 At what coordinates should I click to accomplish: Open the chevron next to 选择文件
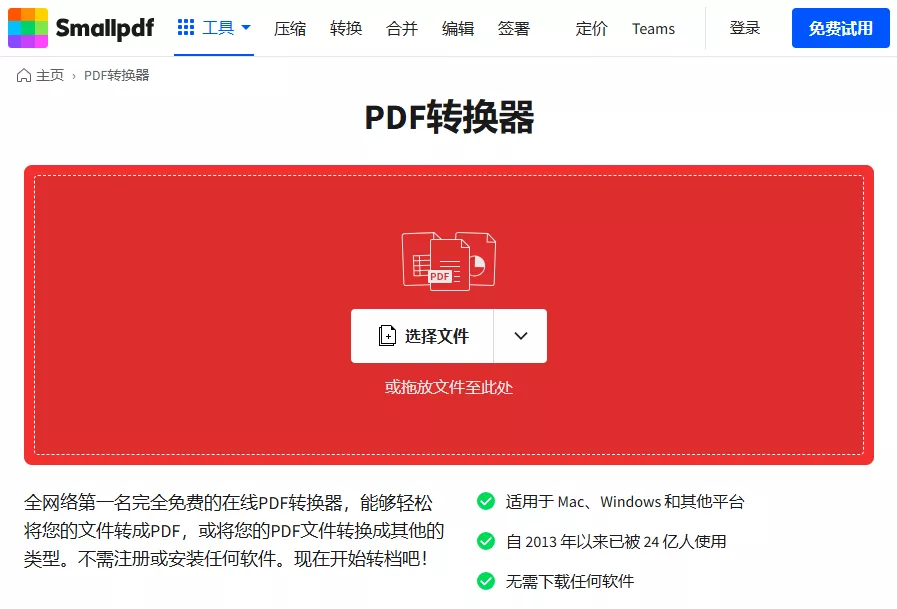(520, 336)
